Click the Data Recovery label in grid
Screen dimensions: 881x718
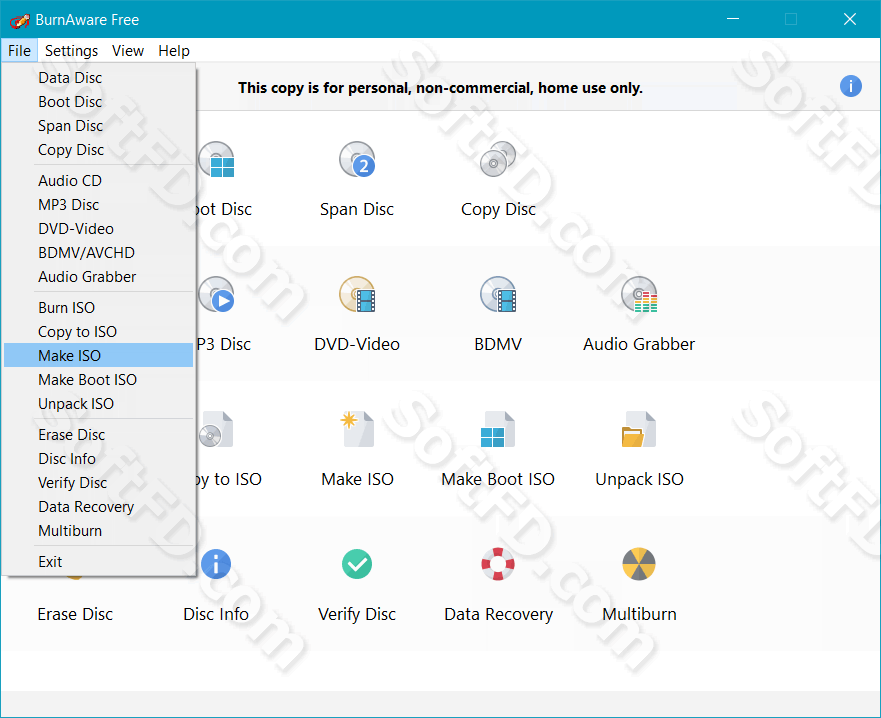click(498, 614)
